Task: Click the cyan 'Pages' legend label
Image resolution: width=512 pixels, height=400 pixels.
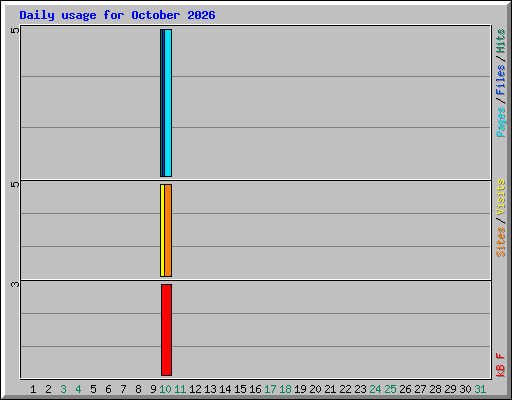Action: (x=500, y=122)
